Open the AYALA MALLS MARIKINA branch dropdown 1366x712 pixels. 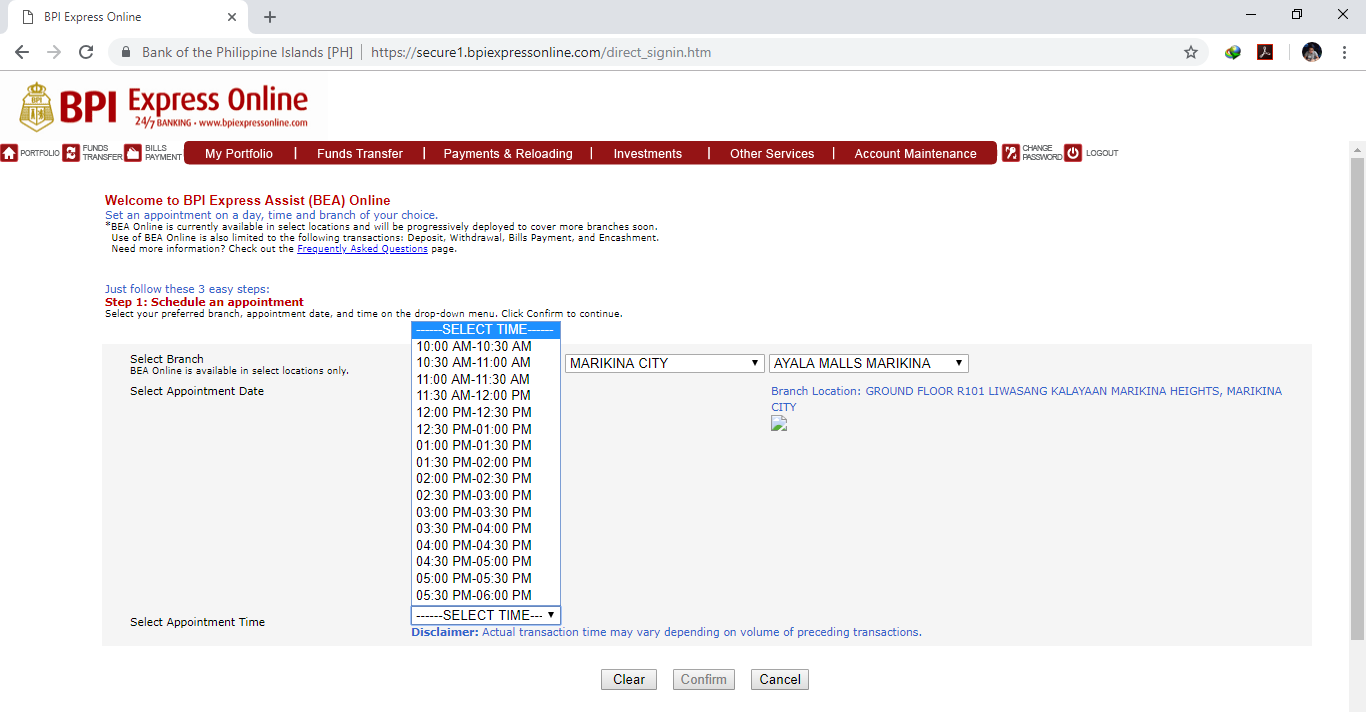coord(868,363)
